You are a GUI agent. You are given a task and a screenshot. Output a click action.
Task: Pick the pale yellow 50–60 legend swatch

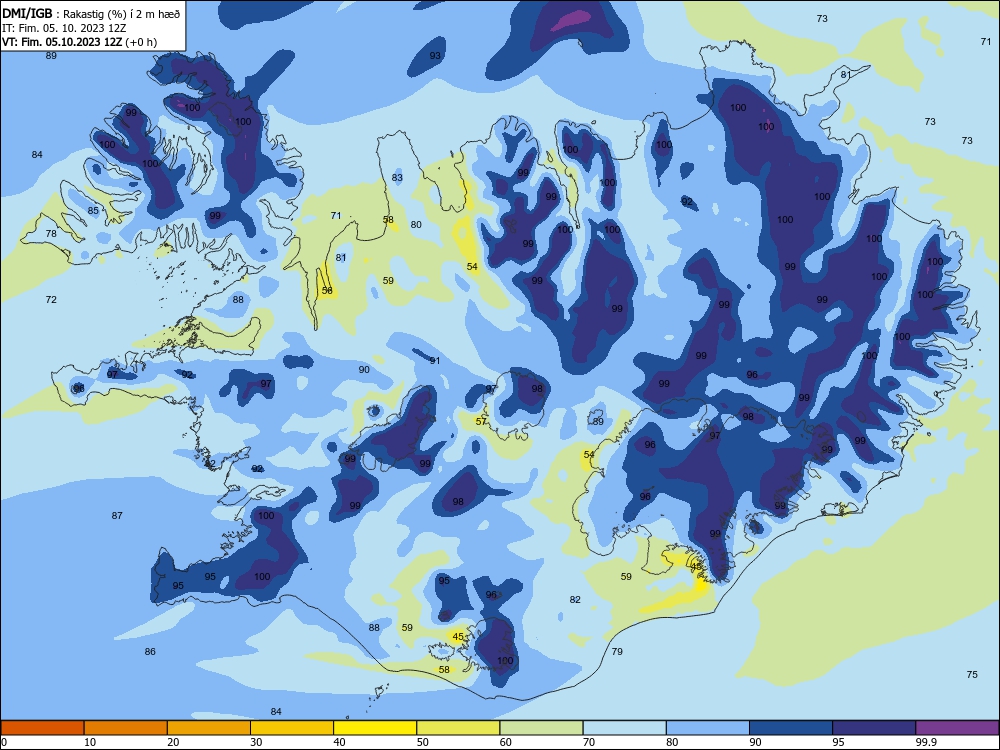click(458, 728)
